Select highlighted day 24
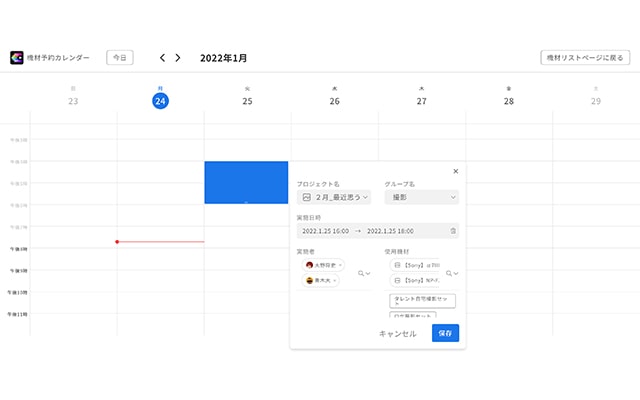Screen dimensions: 640x400 point(160,101)
